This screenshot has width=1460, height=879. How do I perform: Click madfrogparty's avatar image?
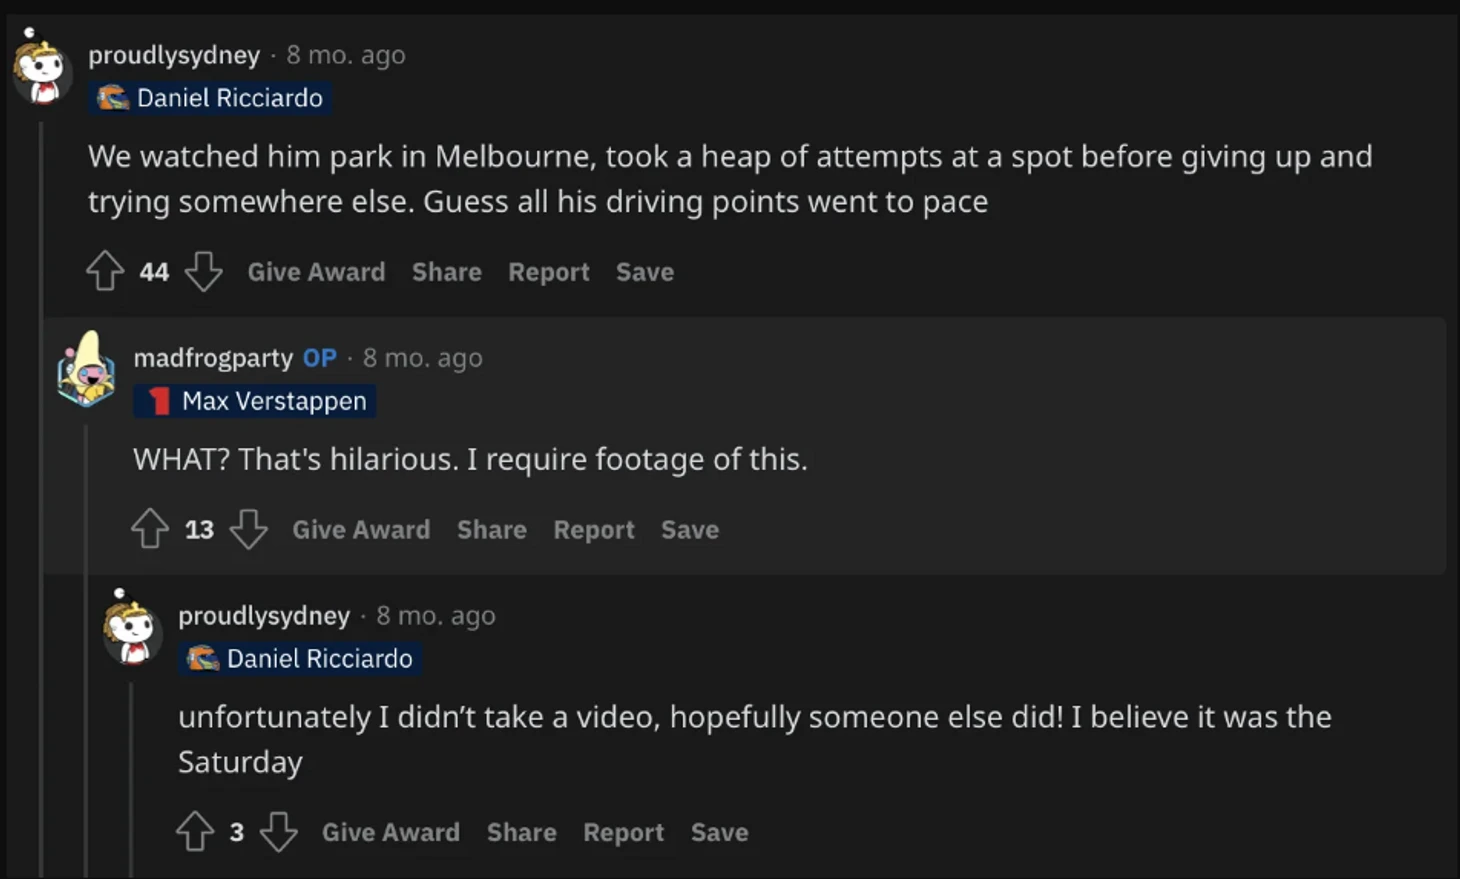click(86, 372)
